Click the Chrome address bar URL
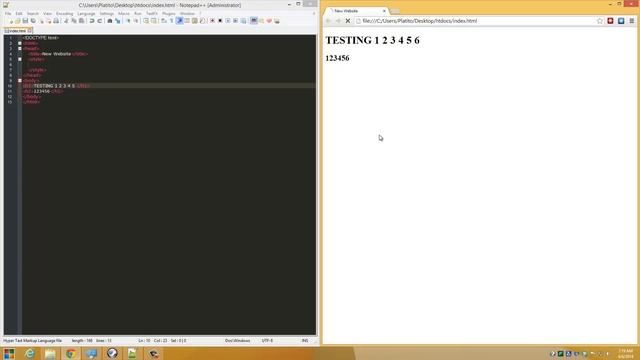This screenshot has width=640, height=360. point(420,21)
